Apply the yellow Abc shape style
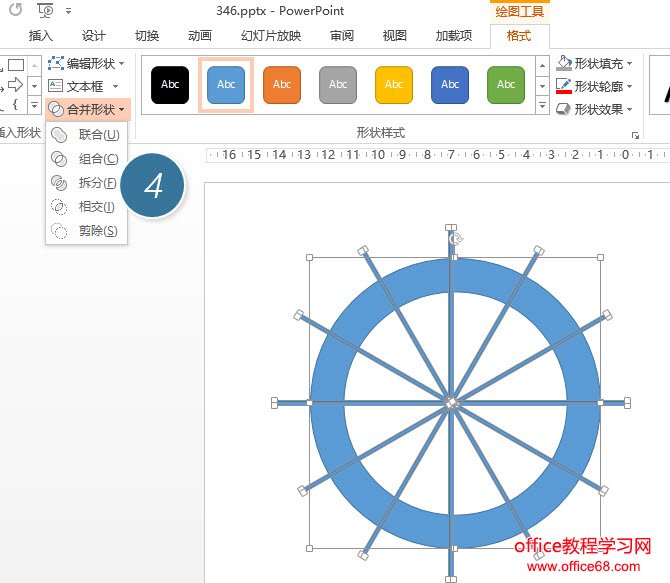670x583 pixels. [394, 85]
